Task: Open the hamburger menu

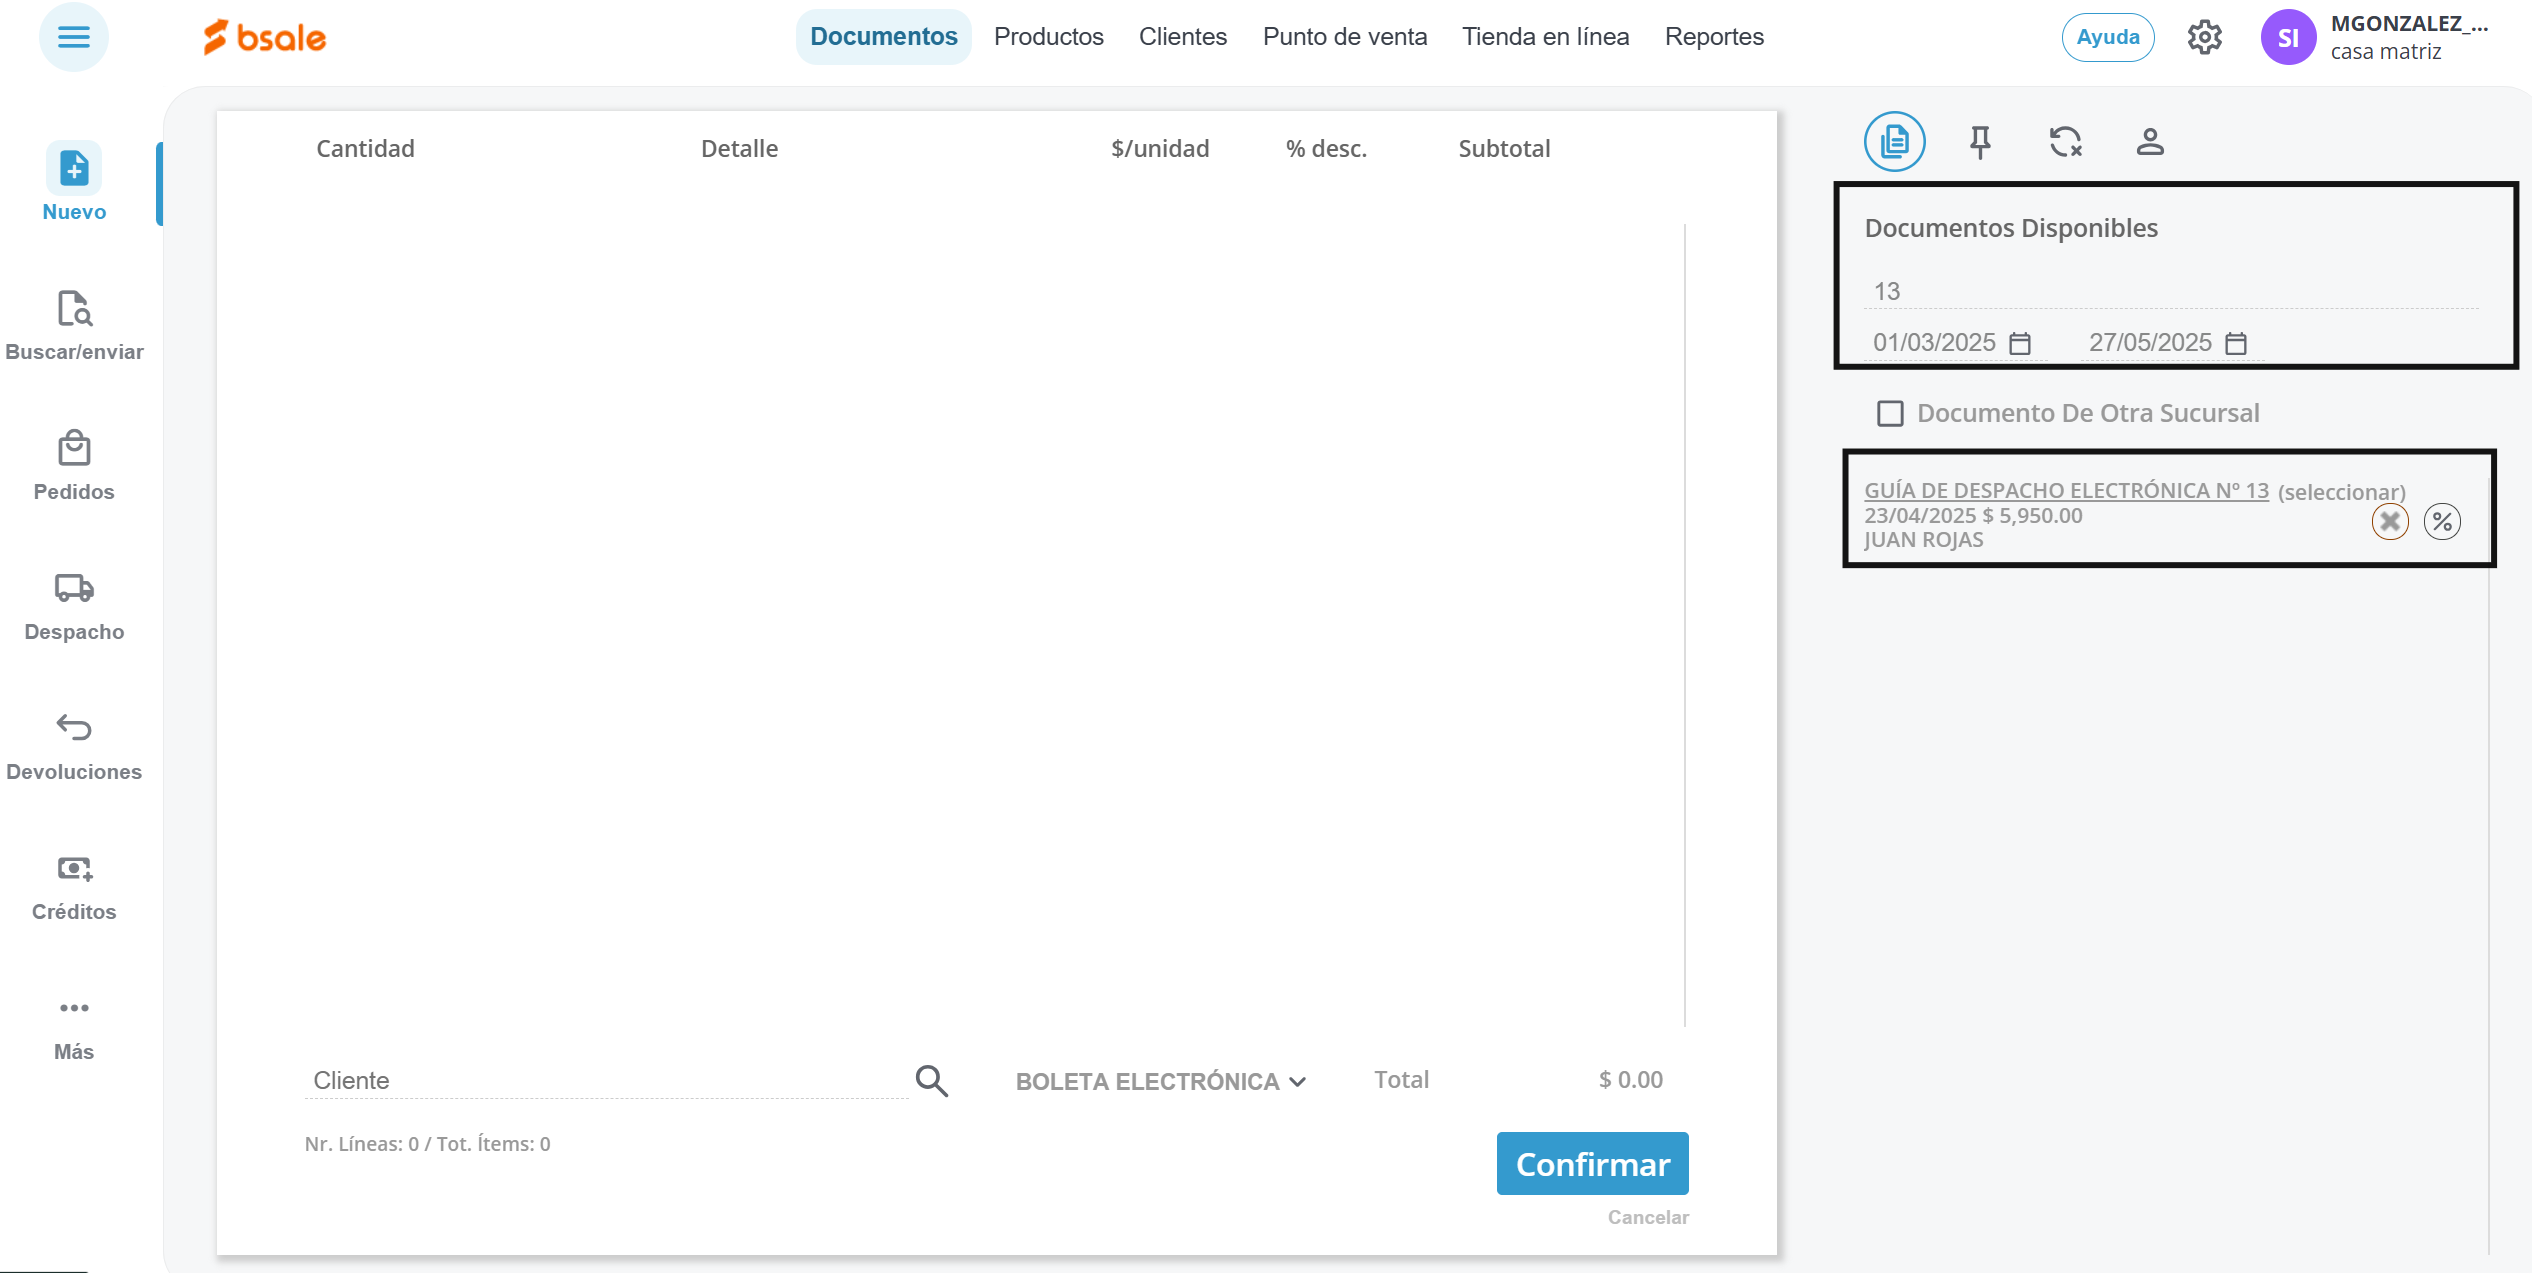Action: pos(73,37)
